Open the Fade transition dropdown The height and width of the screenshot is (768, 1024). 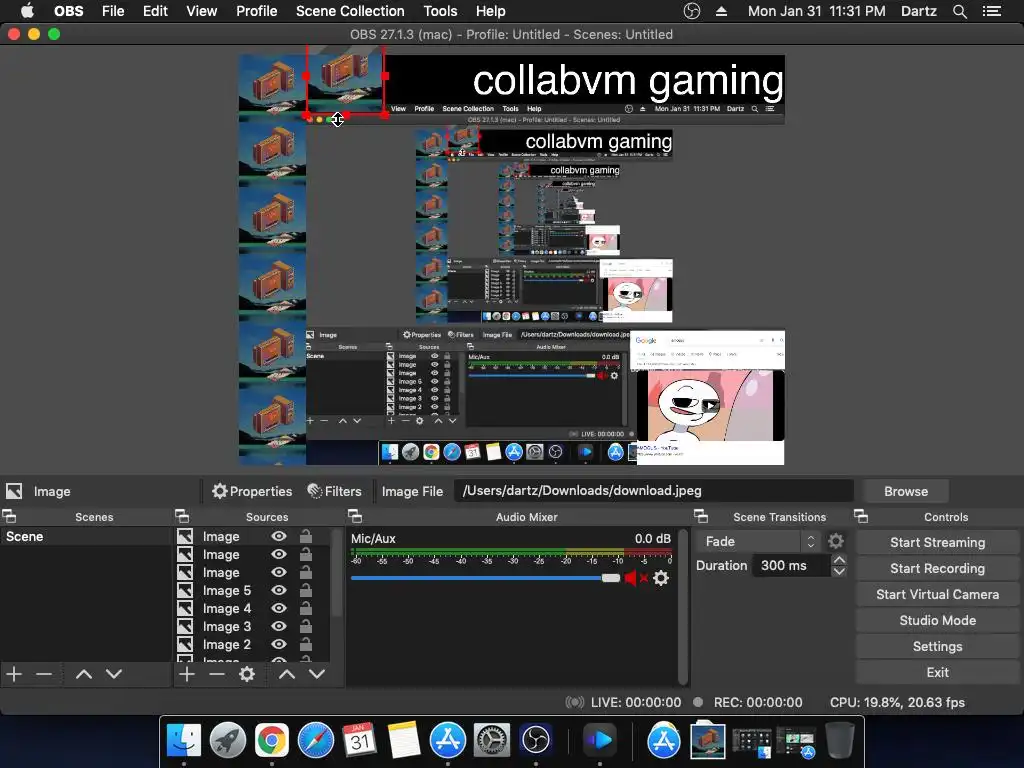(x=758, y=541)
